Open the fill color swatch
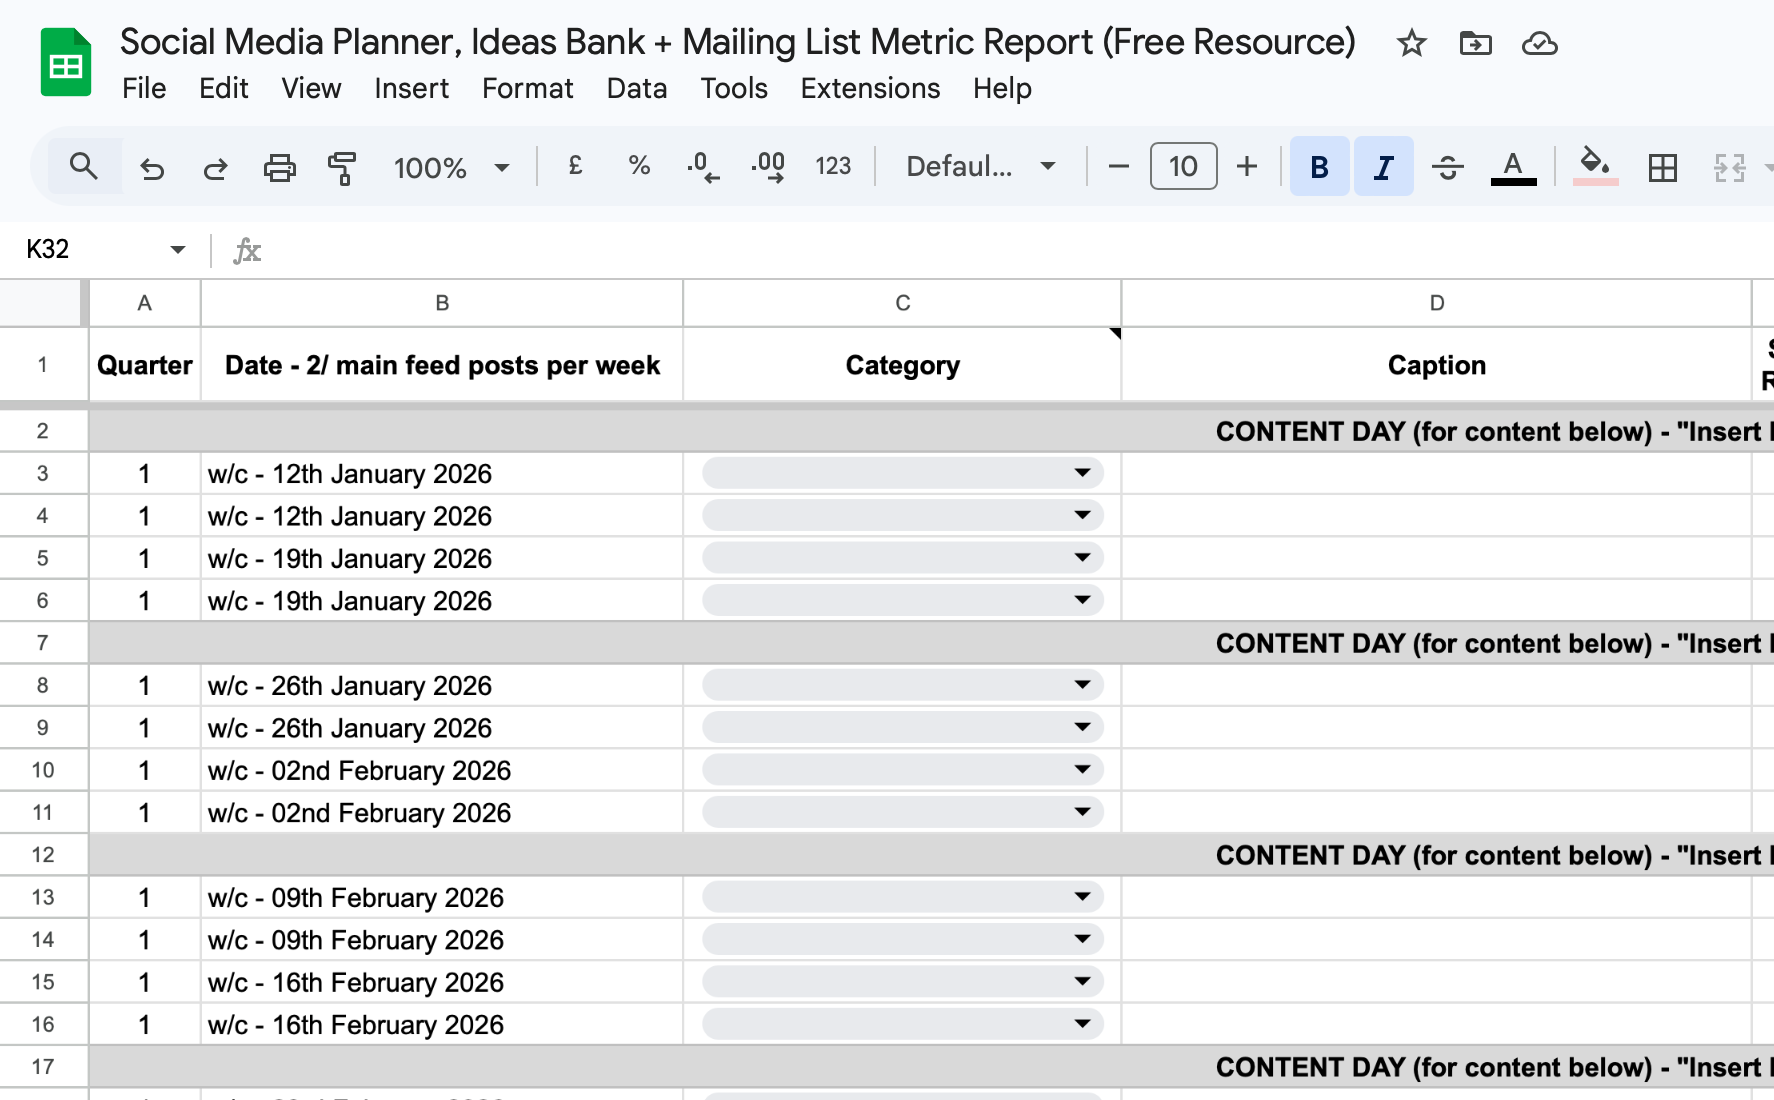Screen dimensions: 1774x1100 pos(1595,166)
